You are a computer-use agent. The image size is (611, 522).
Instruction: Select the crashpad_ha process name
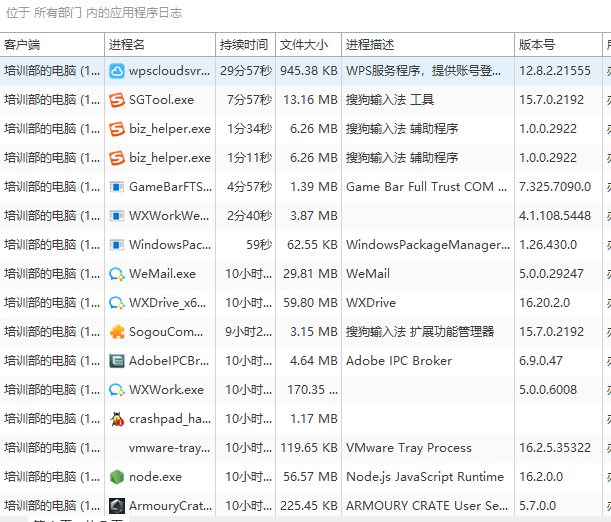tap(170, 419)
